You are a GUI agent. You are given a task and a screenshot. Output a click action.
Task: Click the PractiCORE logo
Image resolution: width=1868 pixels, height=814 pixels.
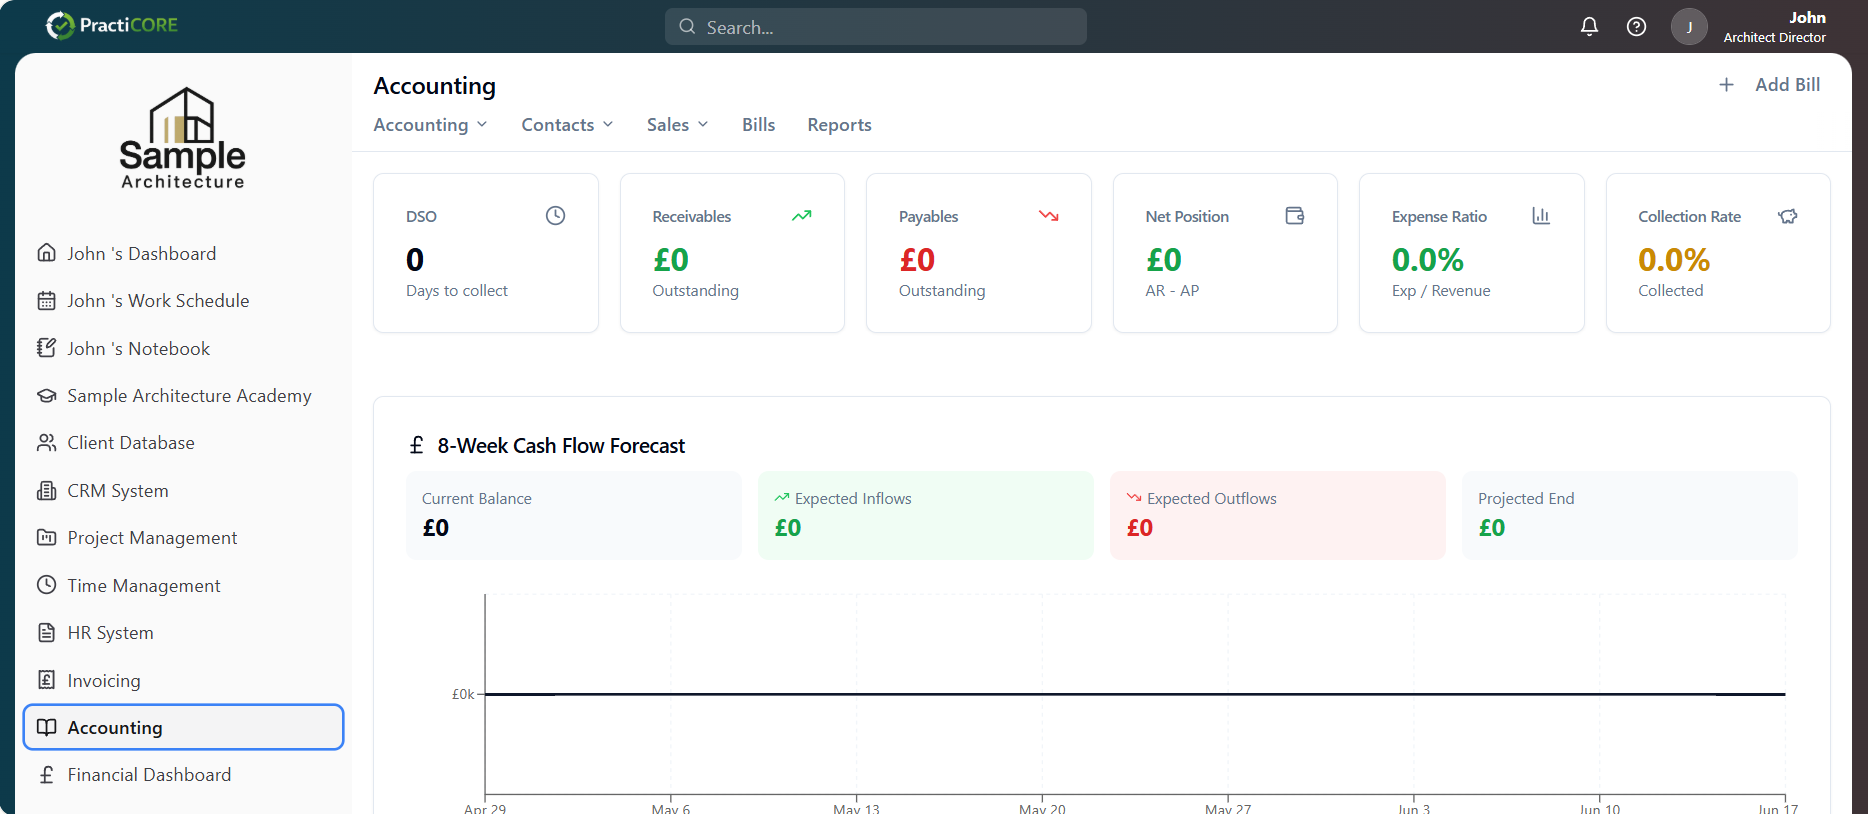point(112,25)
